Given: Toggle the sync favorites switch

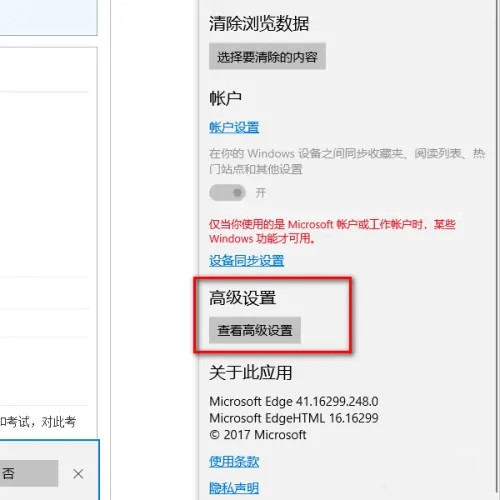Looking at the screenshot, I should click(x=227, y=193).
